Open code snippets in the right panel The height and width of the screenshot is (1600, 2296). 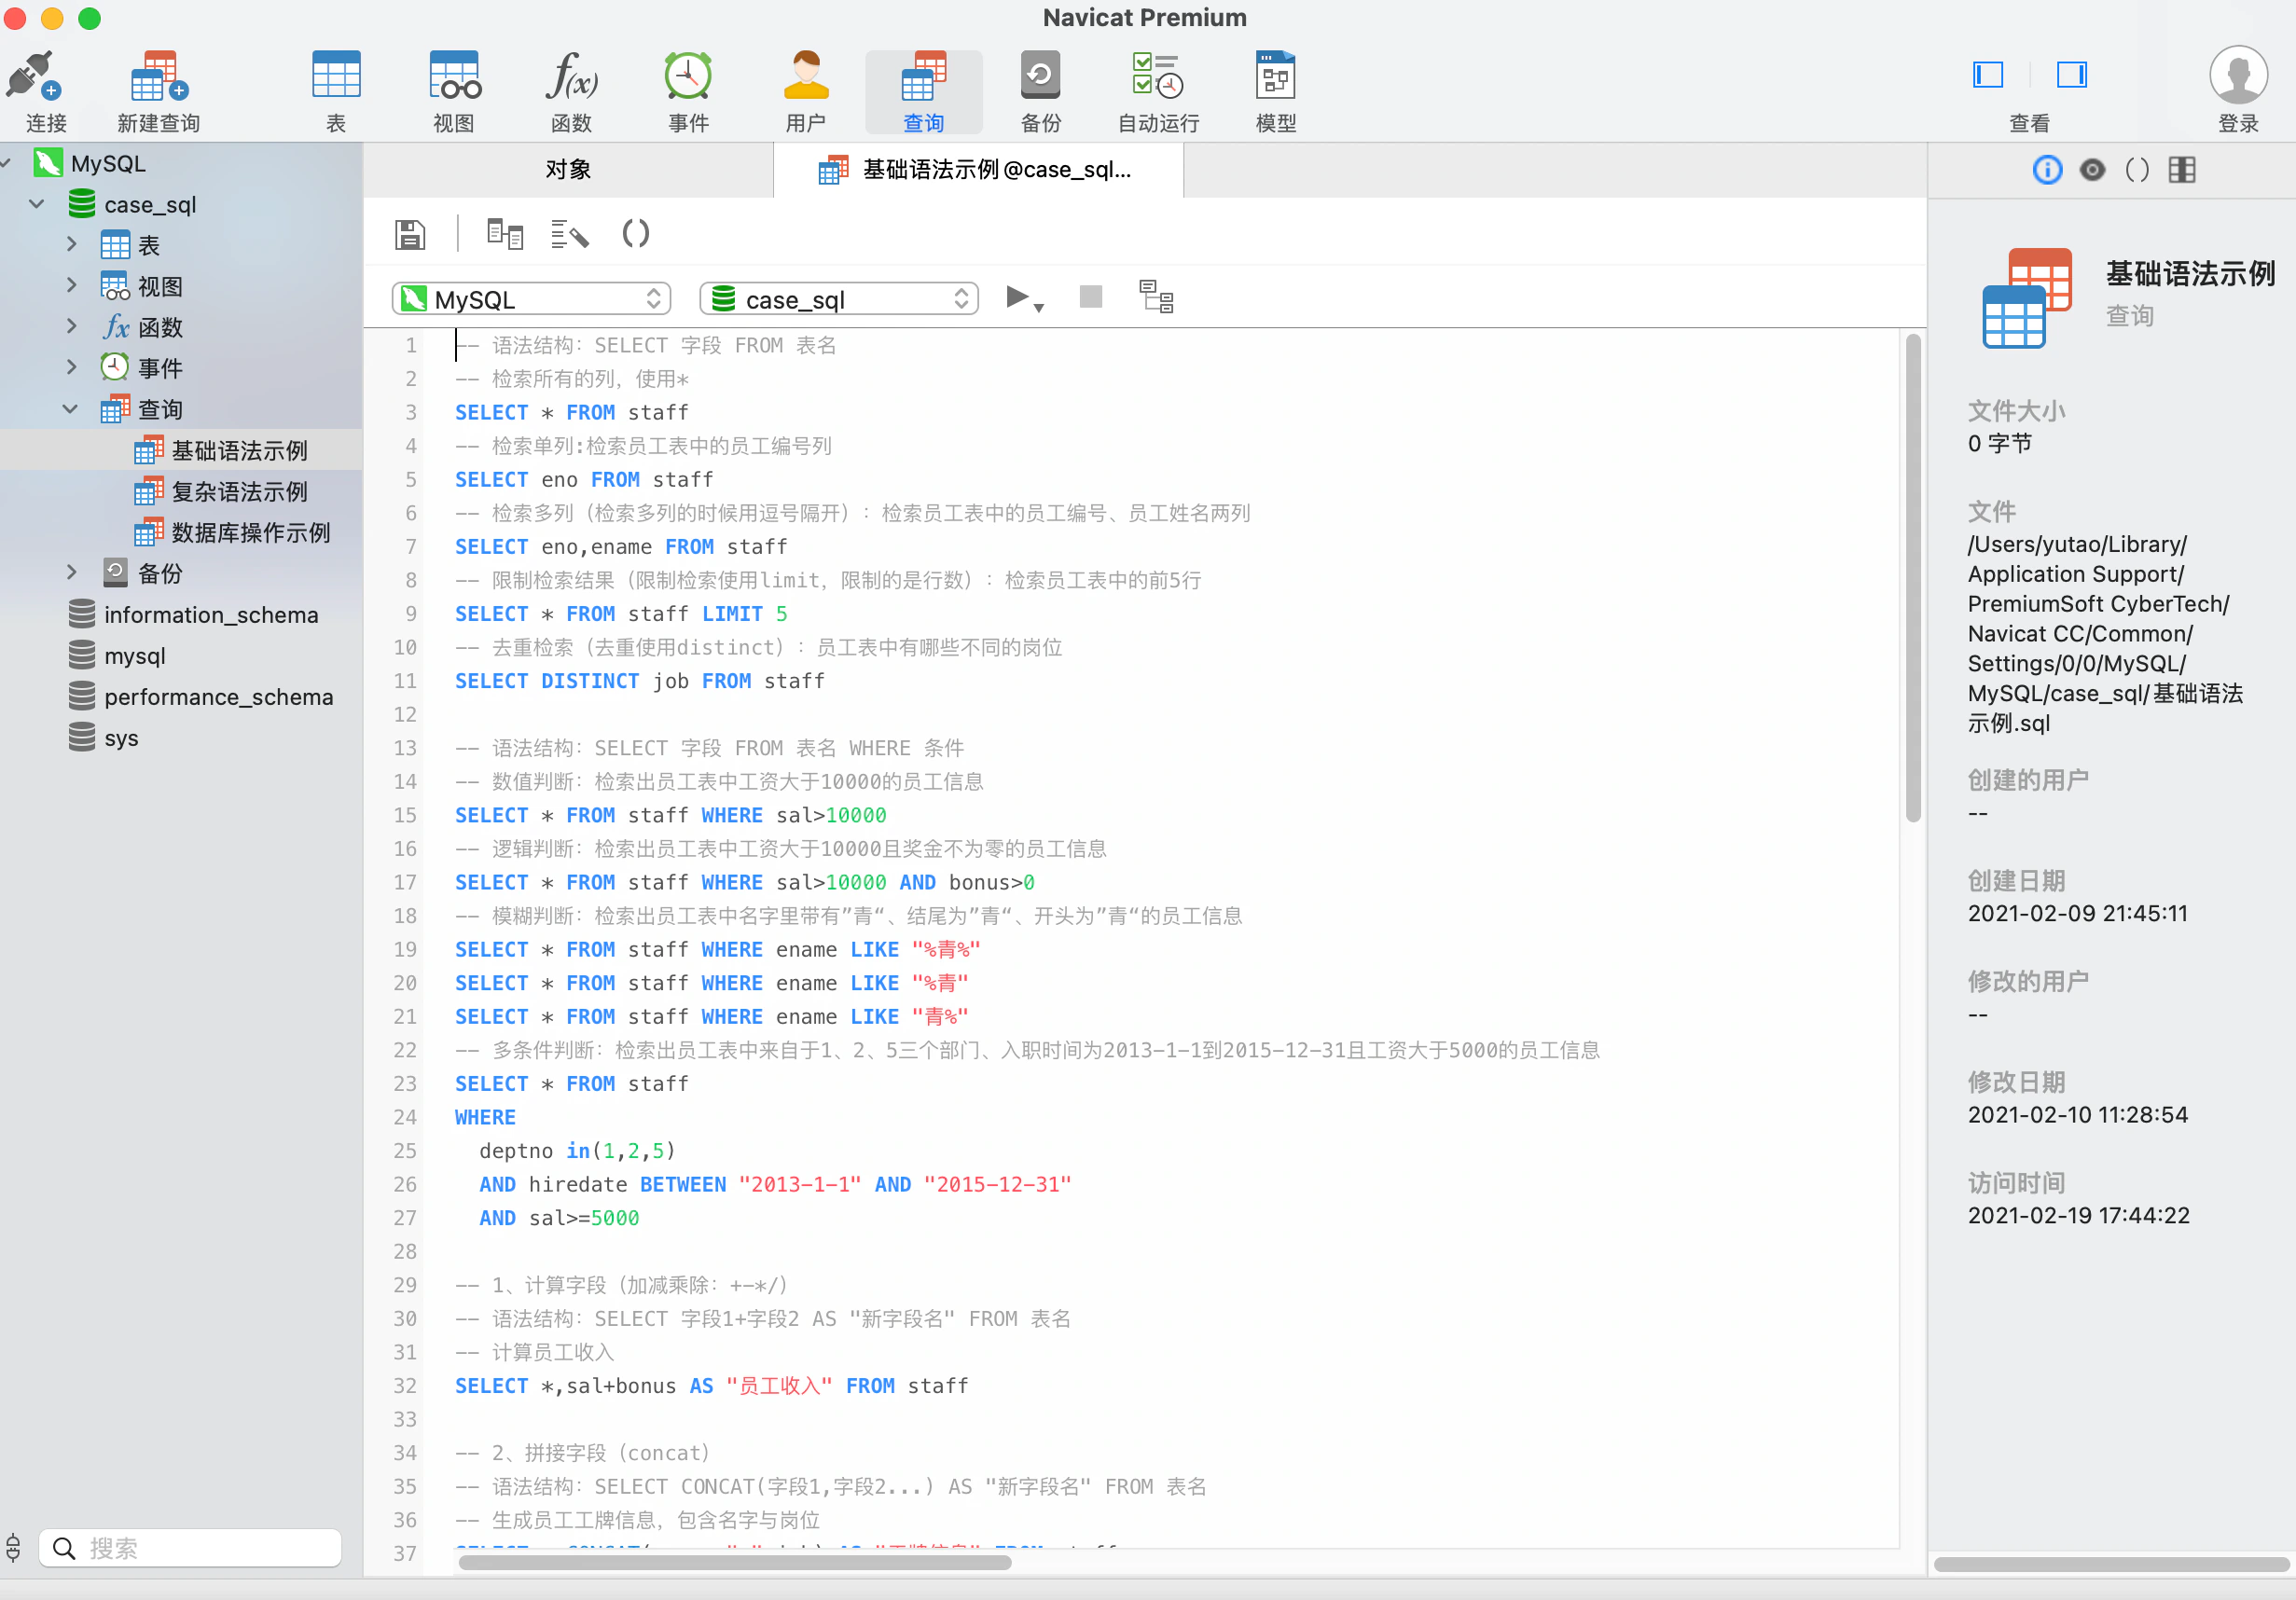pos(2137,170)
